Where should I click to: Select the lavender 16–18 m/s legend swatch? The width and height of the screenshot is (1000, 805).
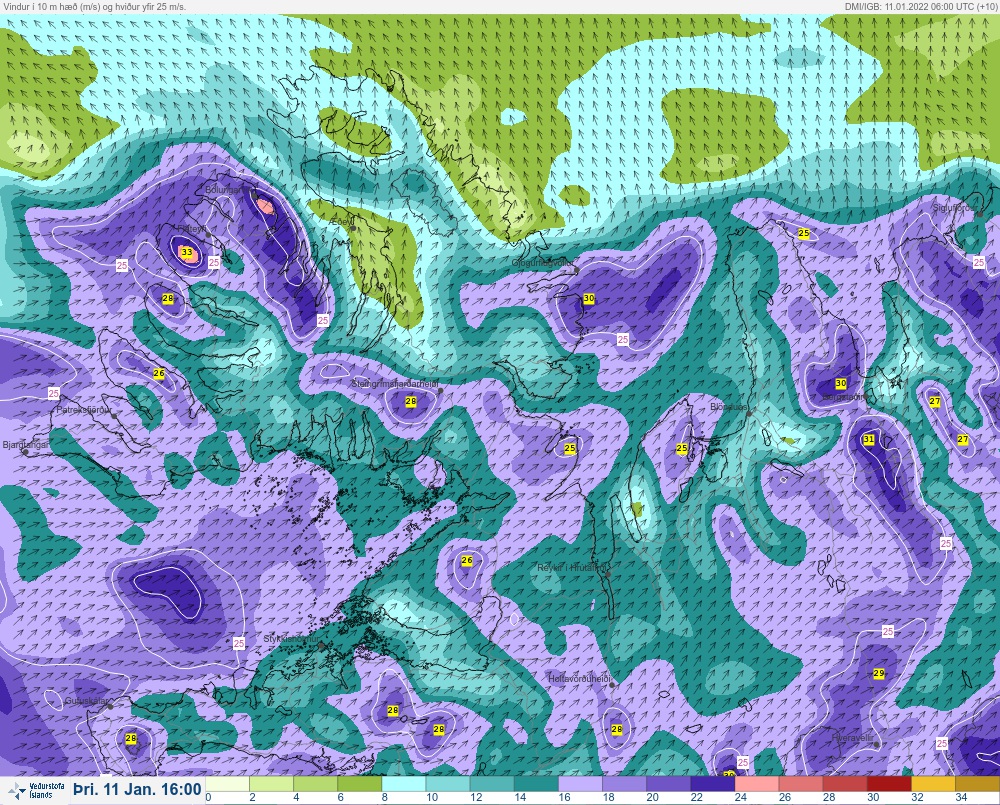pyautogui.click(x=580, y=783)
